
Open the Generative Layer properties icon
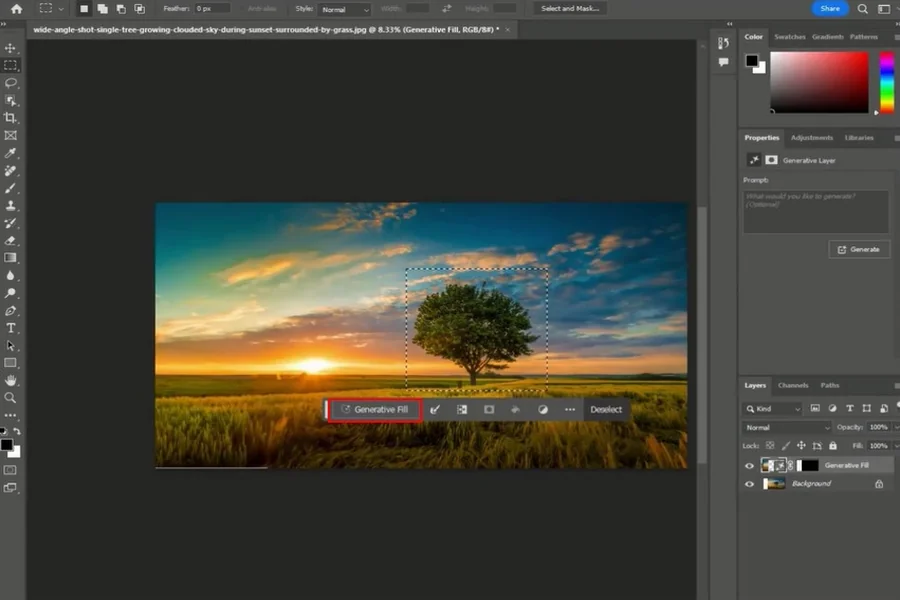coord(755,160)
